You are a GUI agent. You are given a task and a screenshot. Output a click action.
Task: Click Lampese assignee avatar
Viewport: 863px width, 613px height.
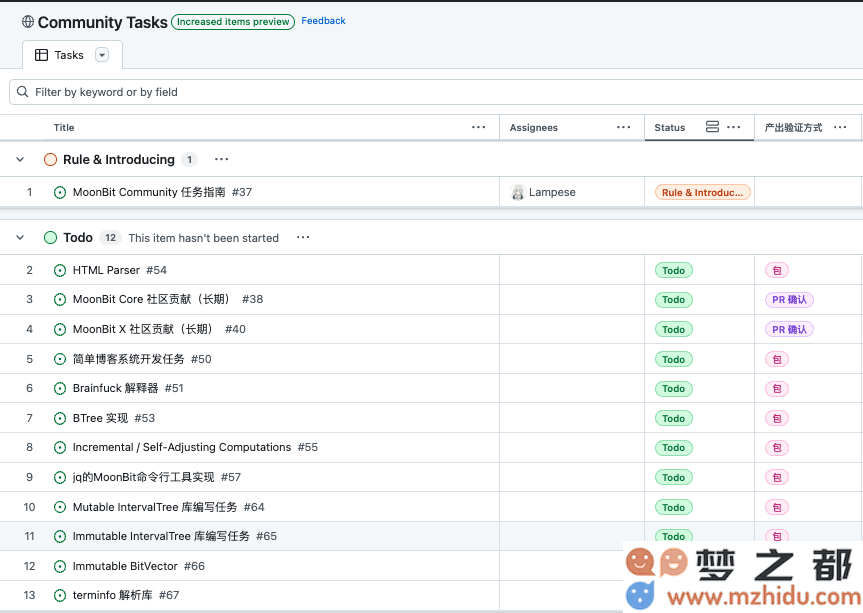[517, 192]
